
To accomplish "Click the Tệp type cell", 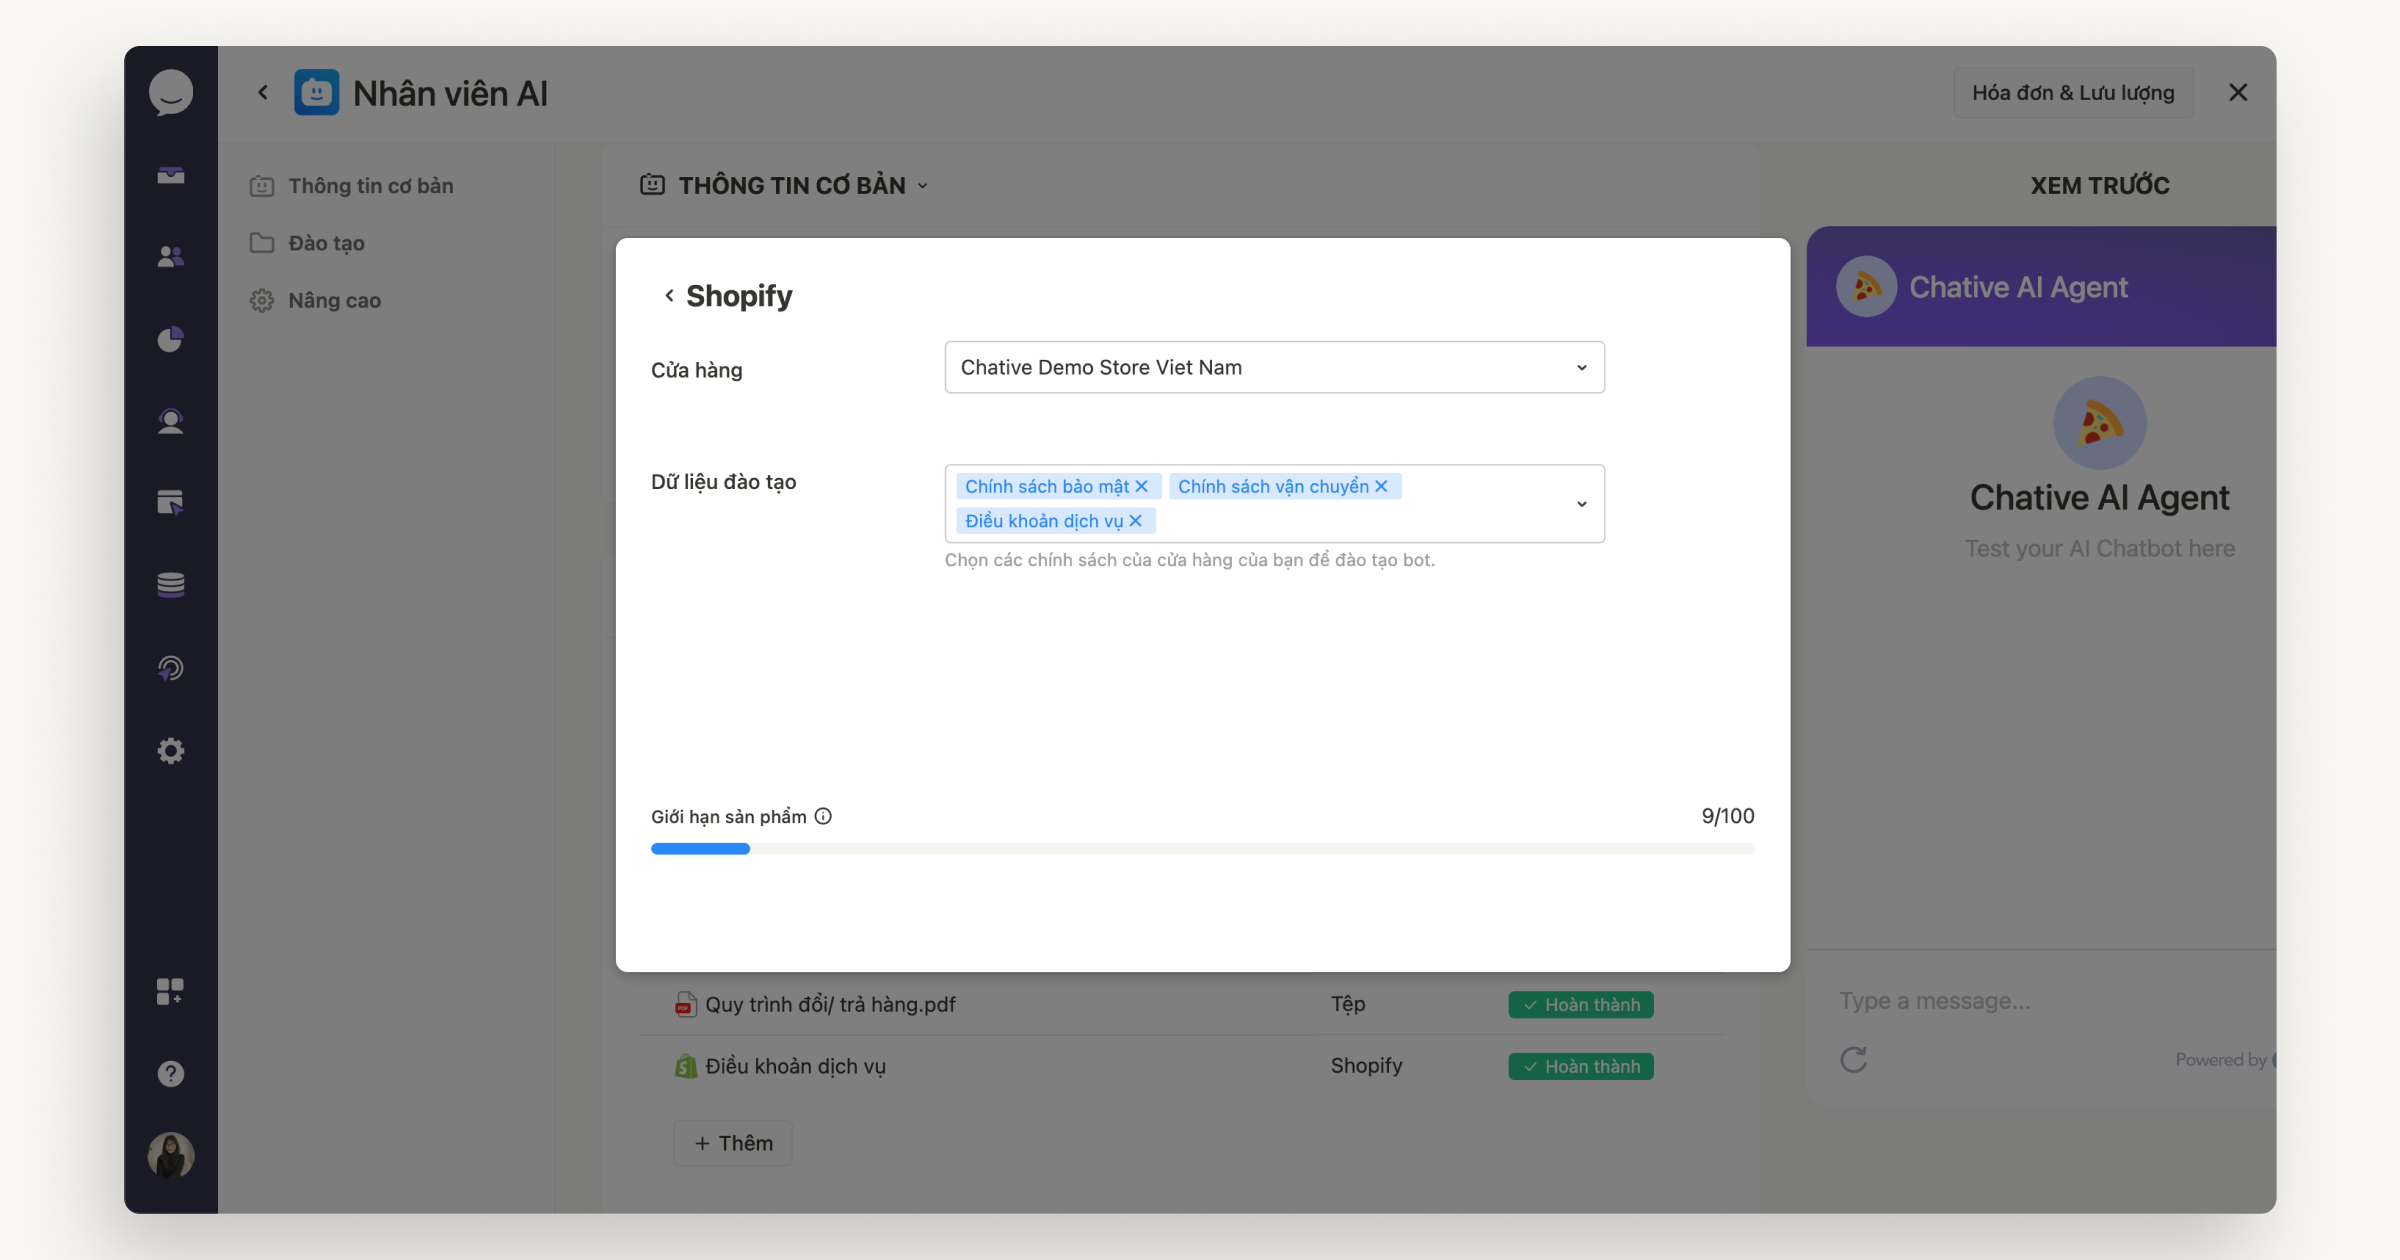I will click(x=1348, y=1004).
